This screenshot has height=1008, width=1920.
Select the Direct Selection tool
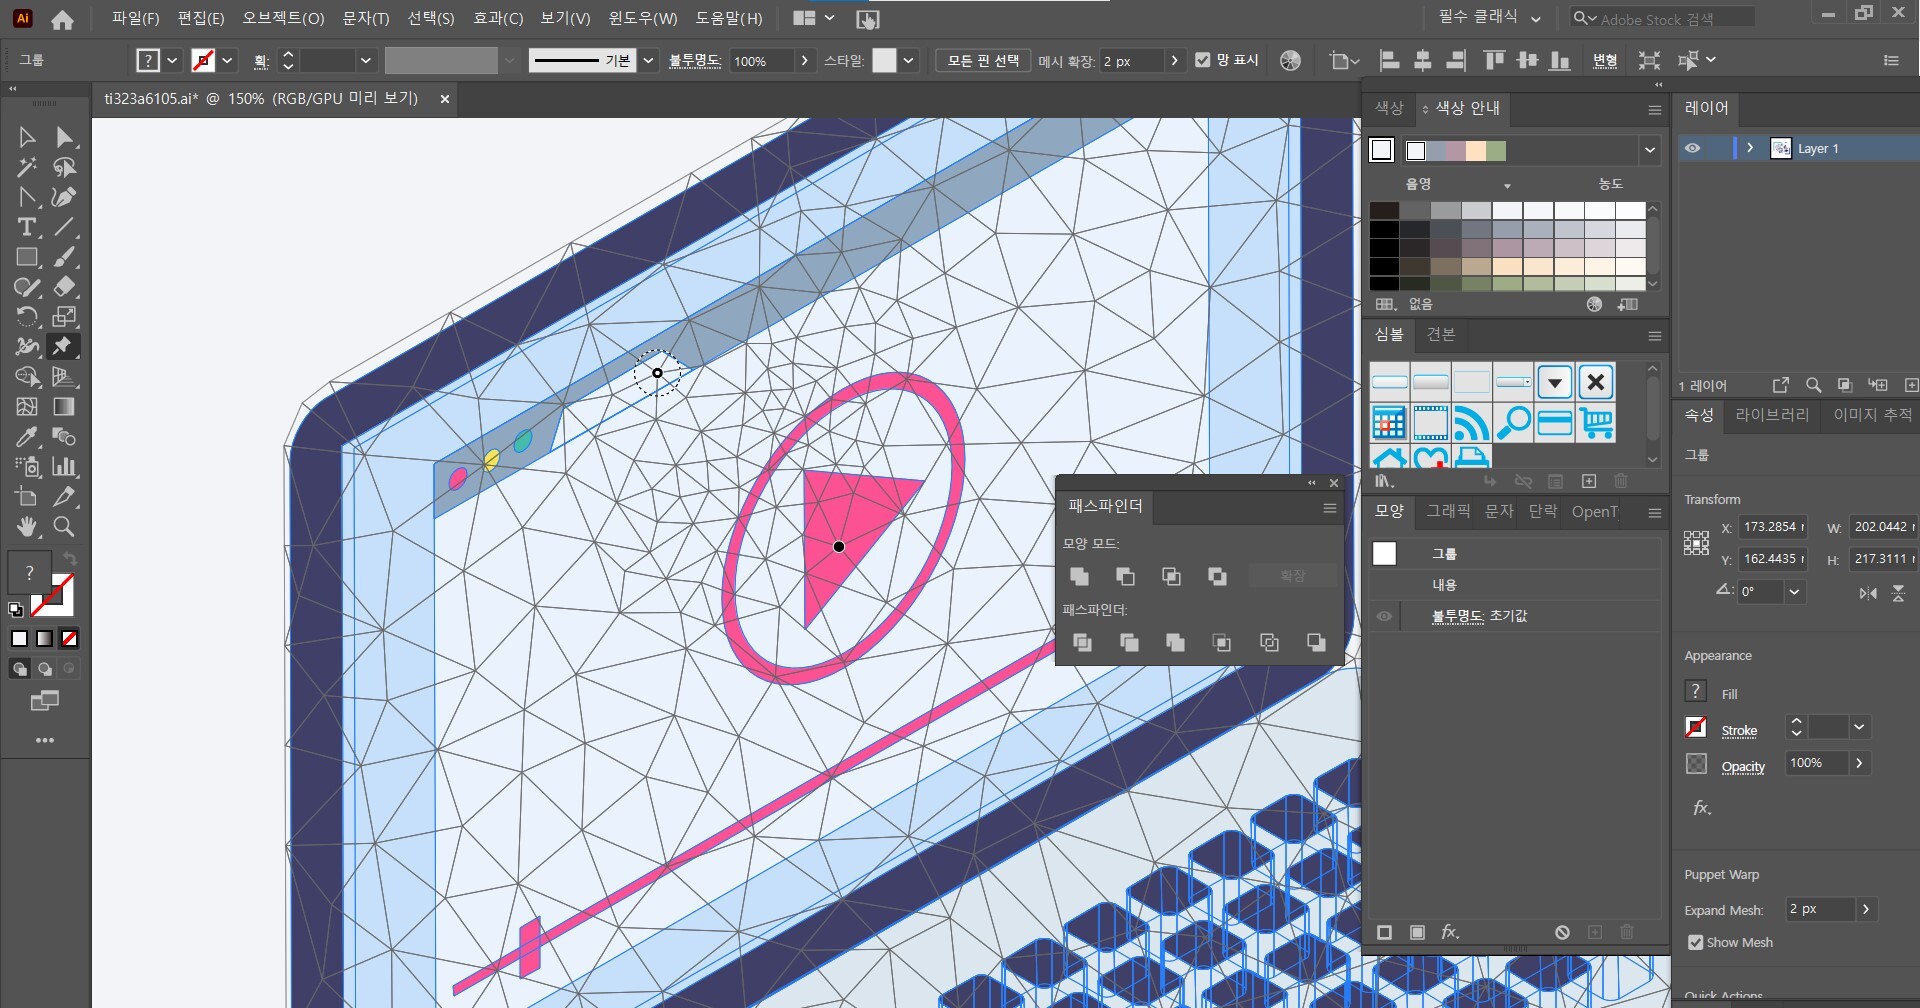64,137
